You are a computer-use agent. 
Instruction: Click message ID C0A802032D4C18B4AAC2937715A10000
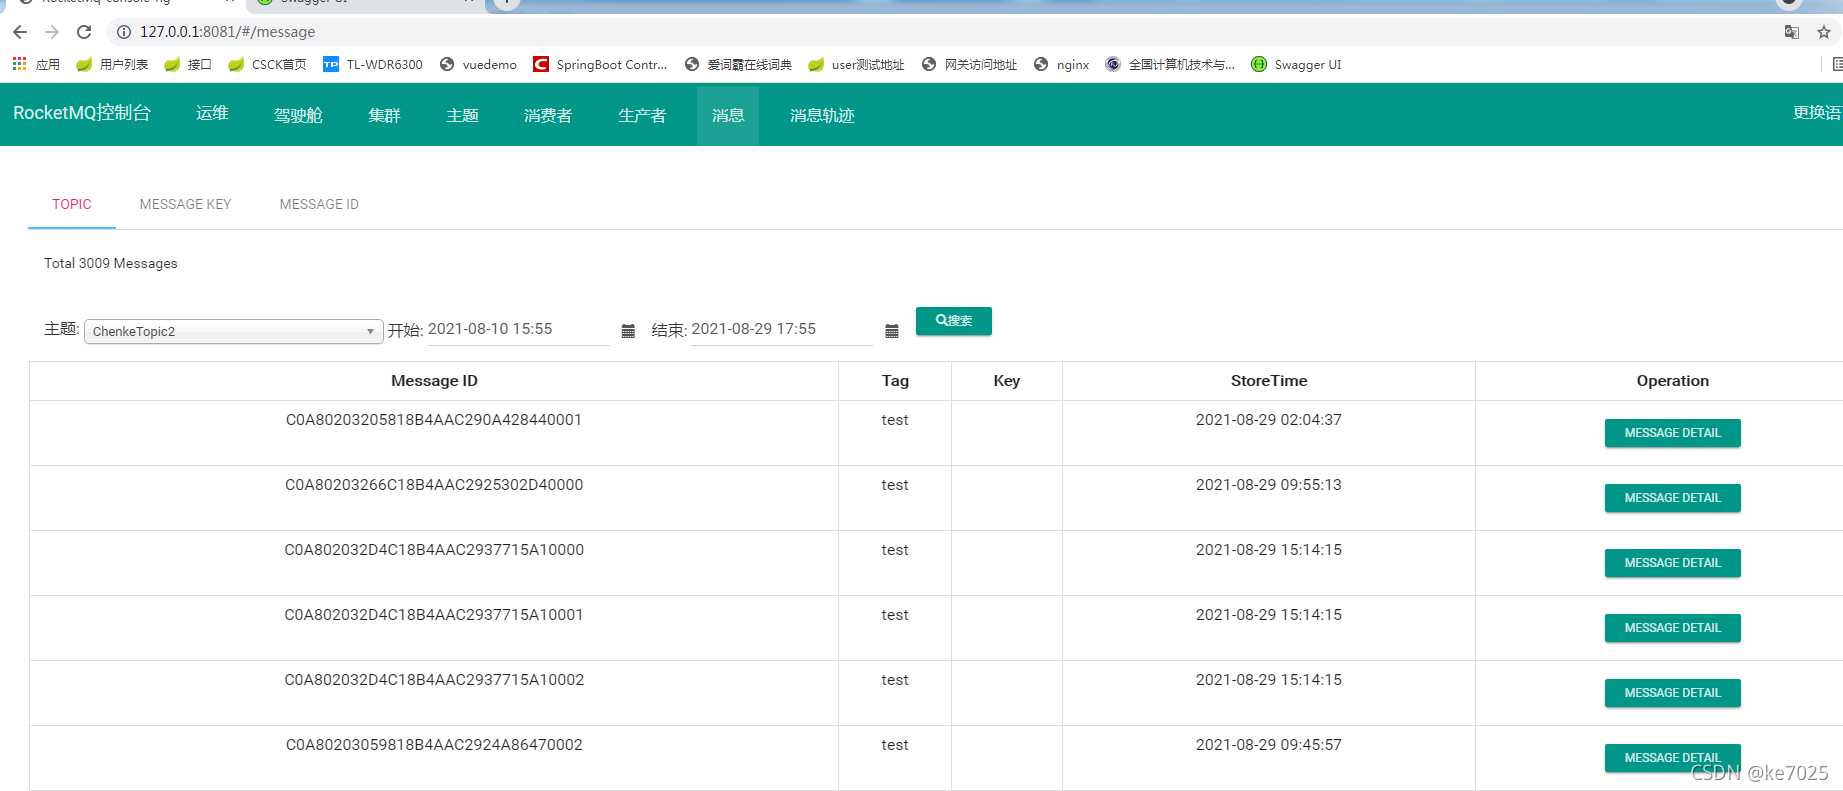pos(434,550)
